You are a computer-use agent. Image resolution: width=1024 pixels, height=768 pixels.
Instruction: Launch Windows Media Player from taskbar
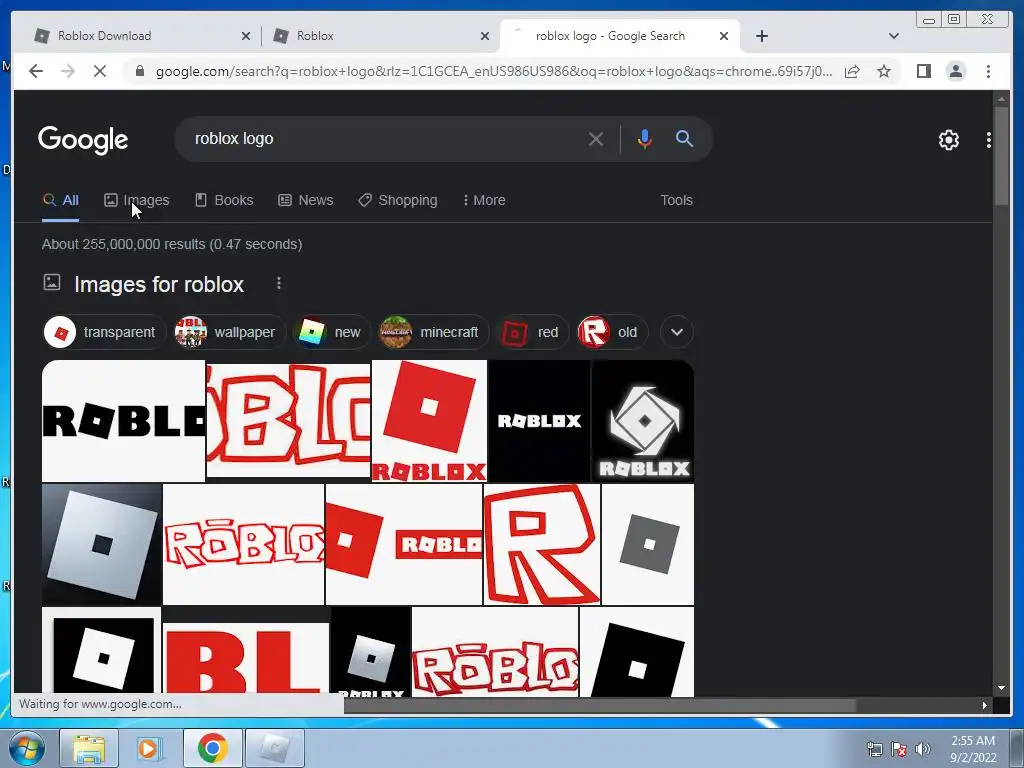(x=150, y=748)
